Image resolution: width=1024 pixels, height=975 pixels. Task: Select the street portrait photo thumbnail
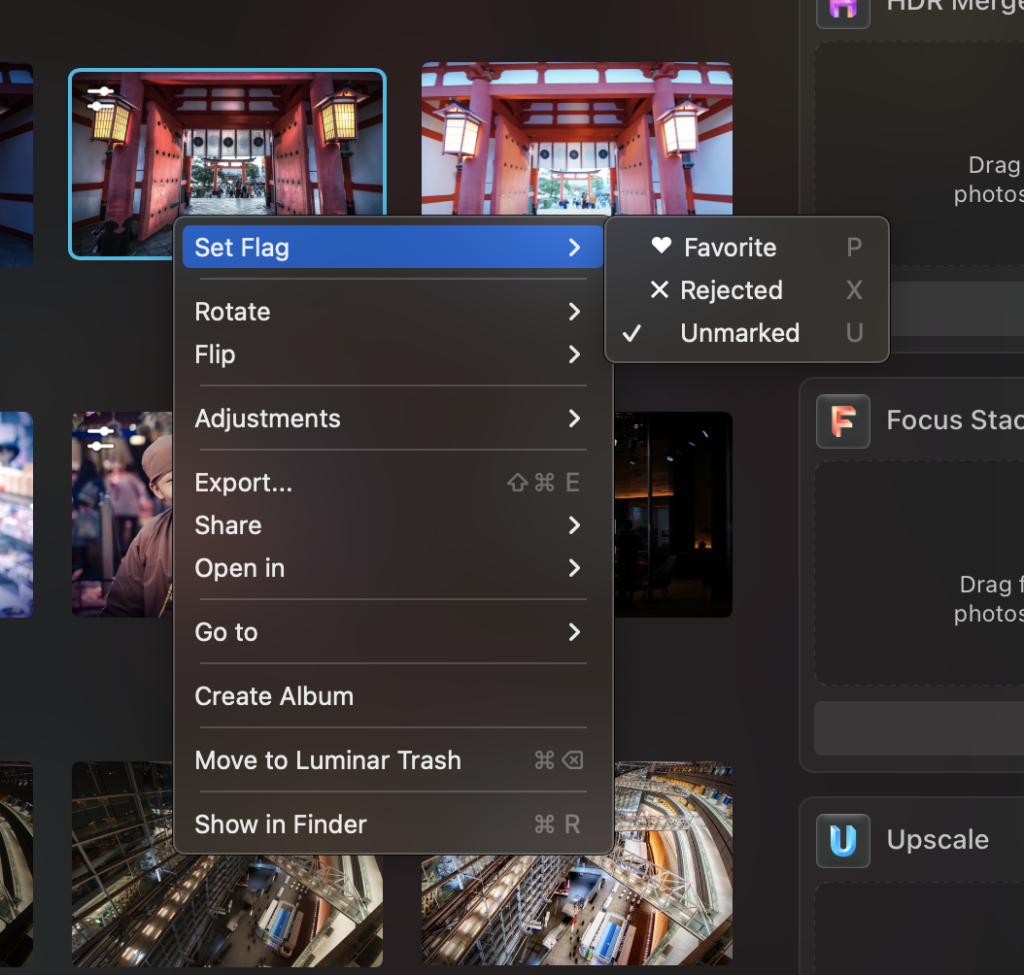[122, 514]
